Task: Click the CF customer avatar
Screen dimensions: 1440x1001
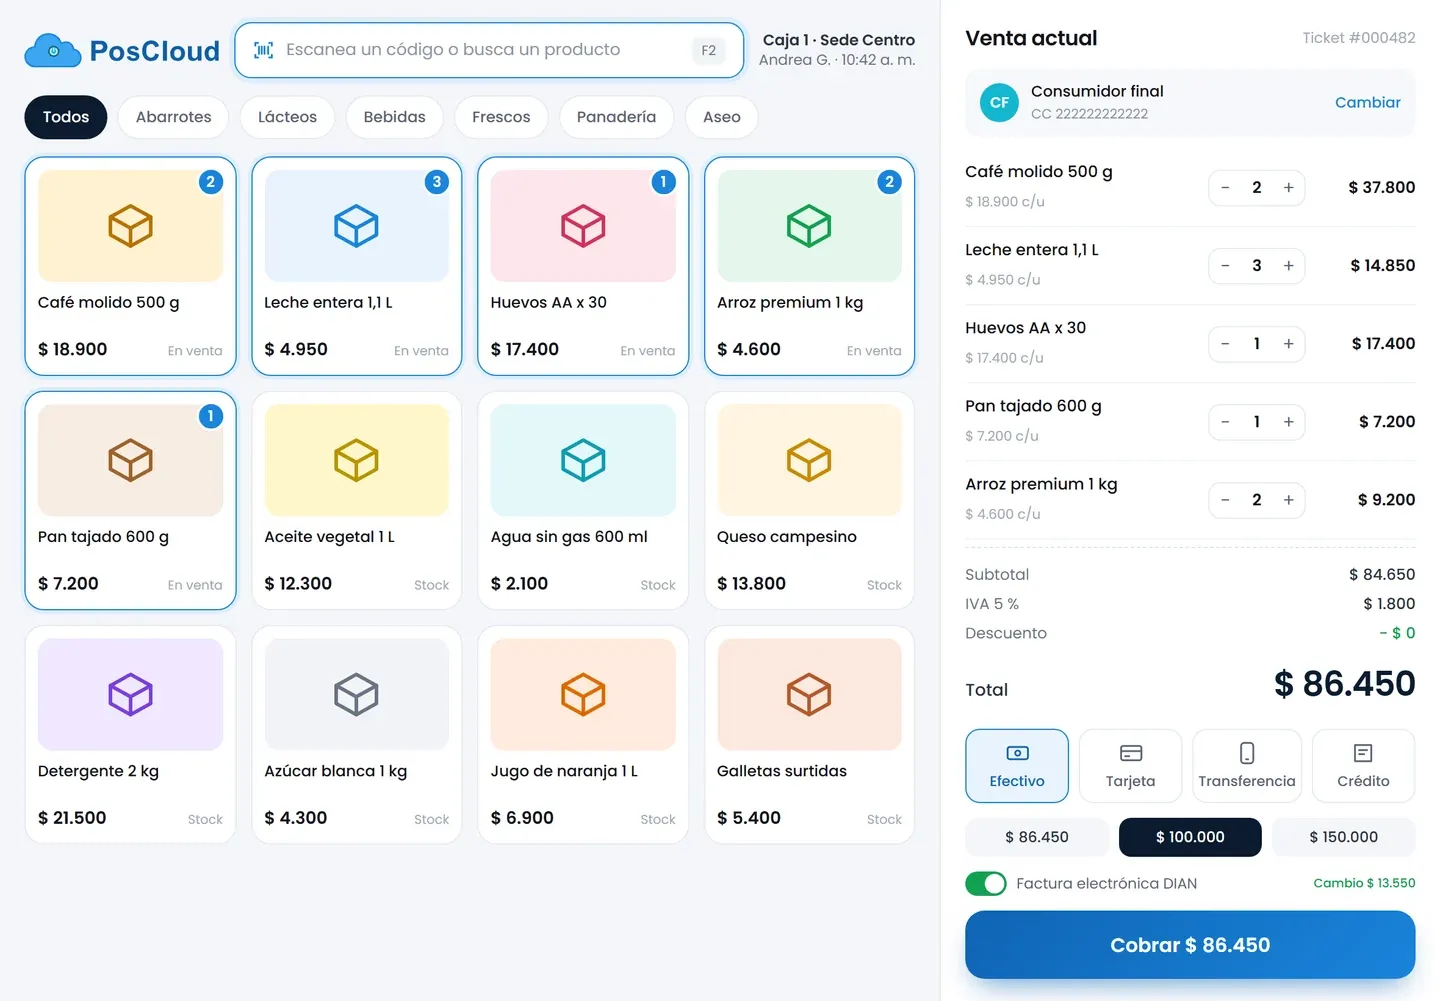Action: [999, 102]
